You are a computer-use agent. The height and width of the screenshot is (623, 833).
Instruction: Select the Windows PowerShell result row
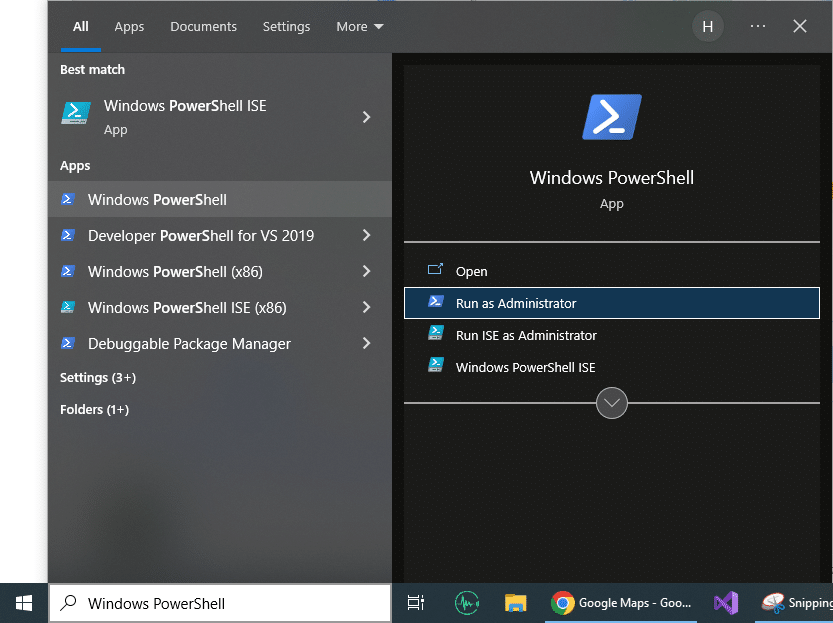(220, 199)
